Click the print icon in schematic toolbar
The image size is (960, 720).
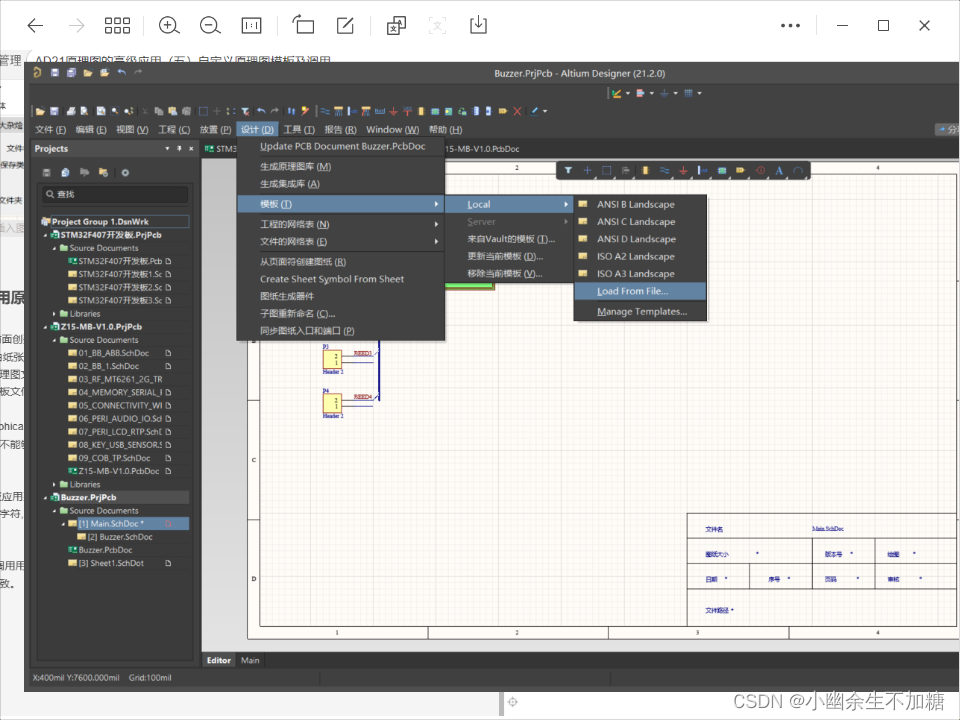tap(71, 111)
